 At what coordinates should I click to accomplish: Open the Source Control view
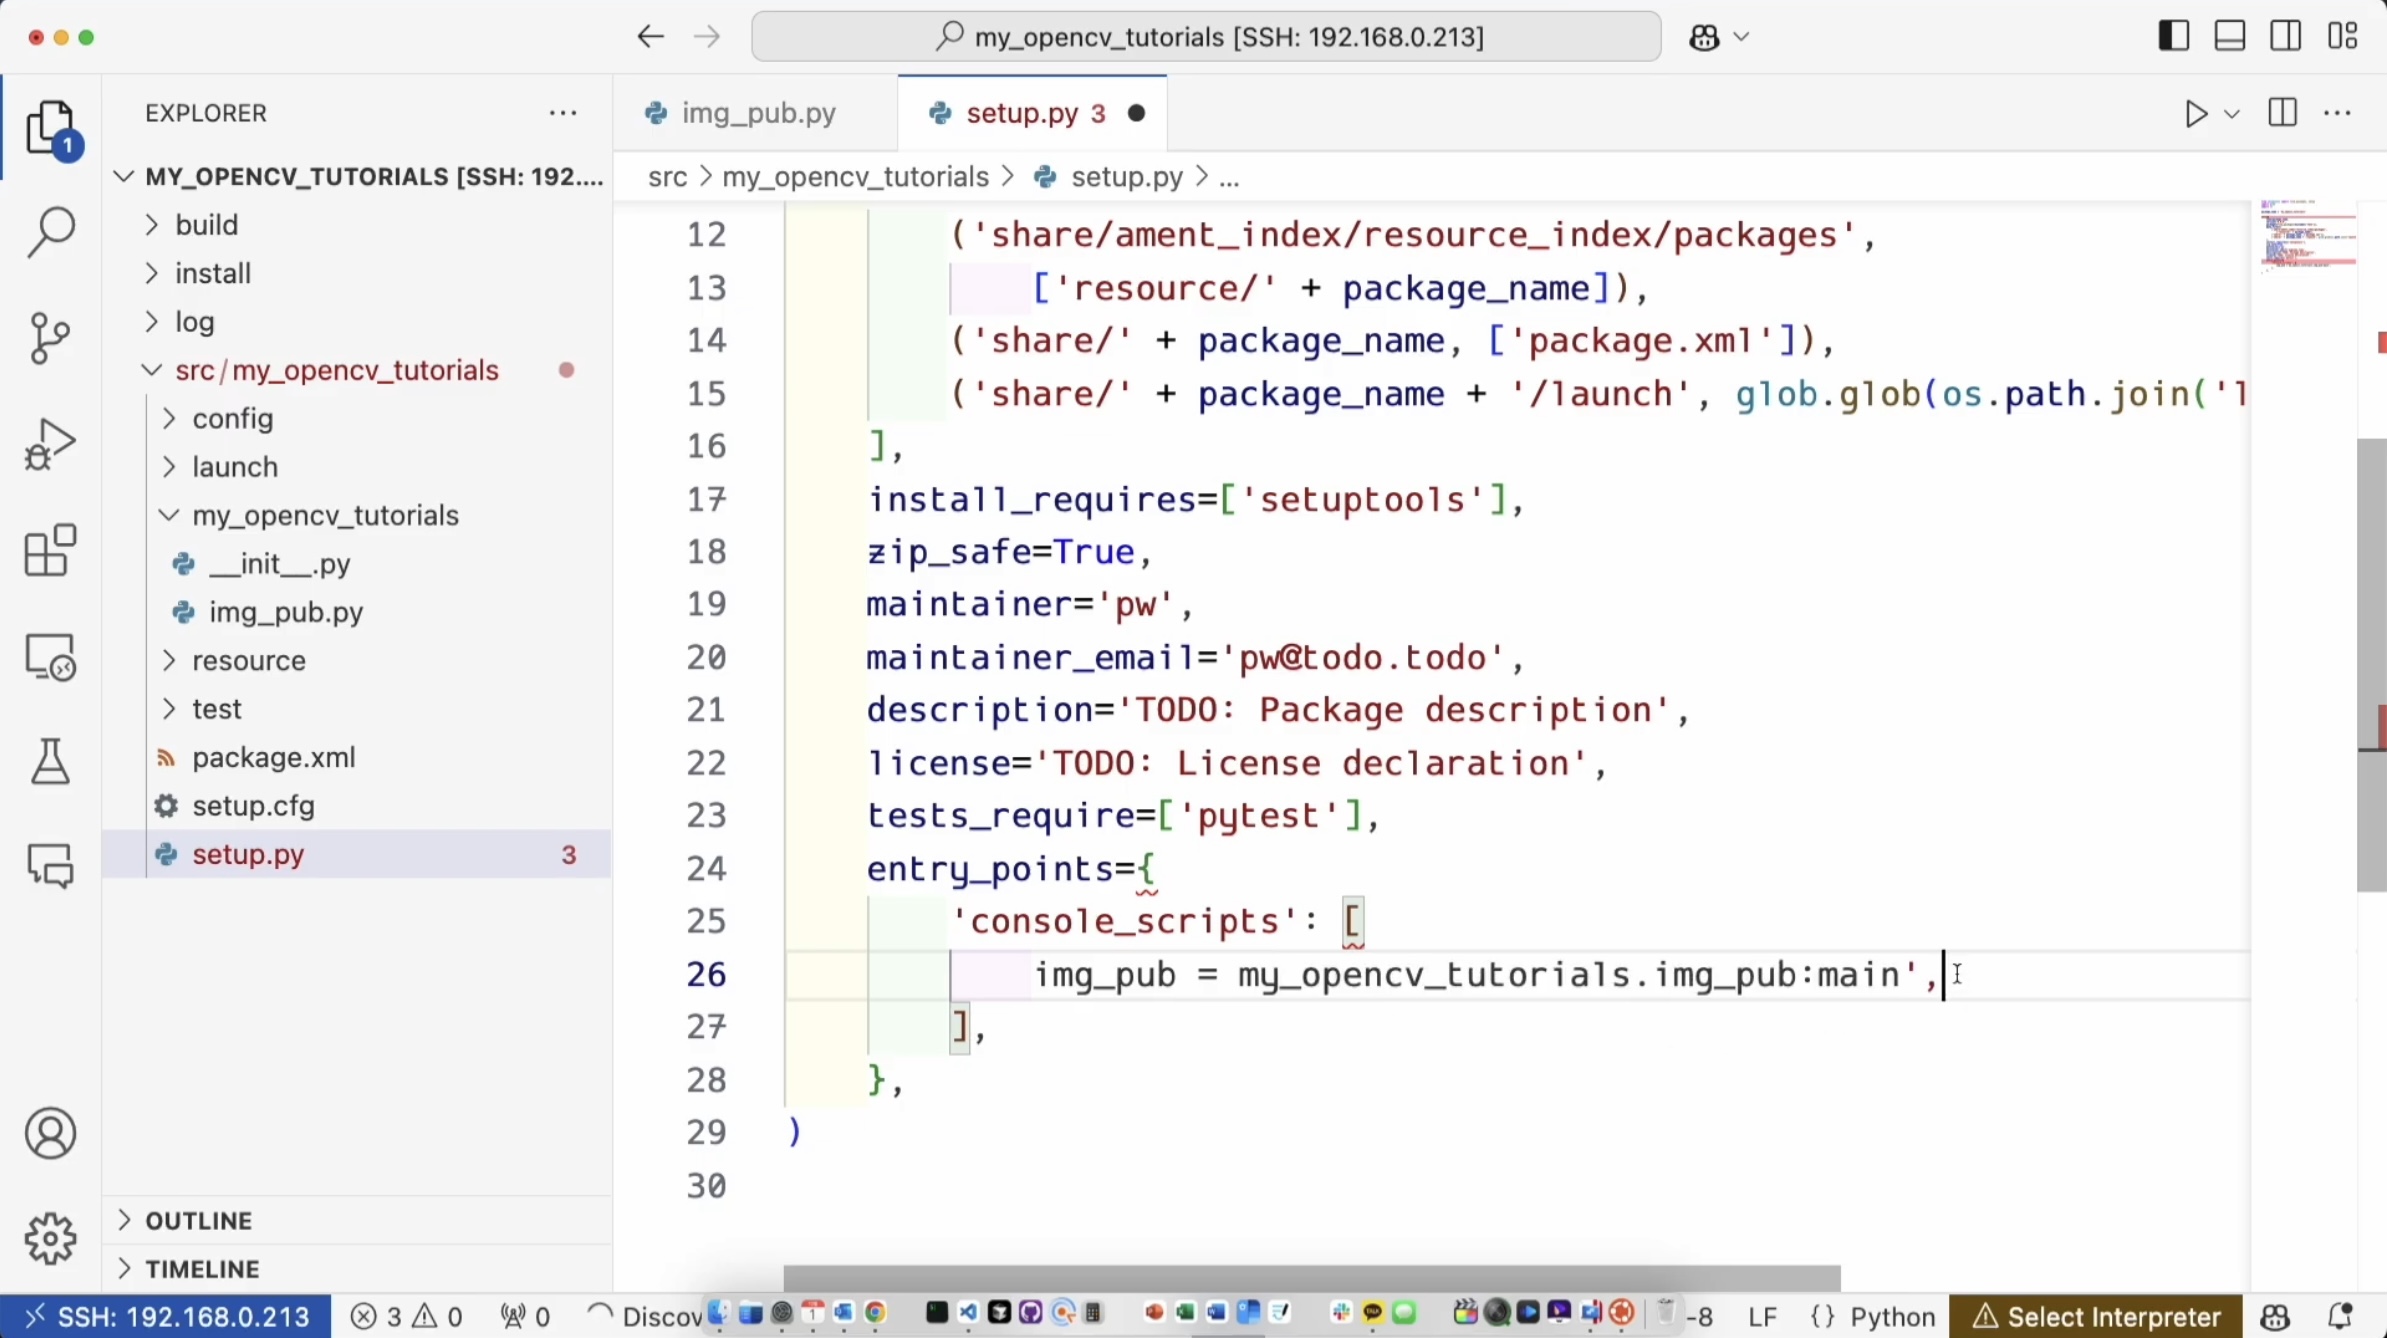tap(50, 338)
